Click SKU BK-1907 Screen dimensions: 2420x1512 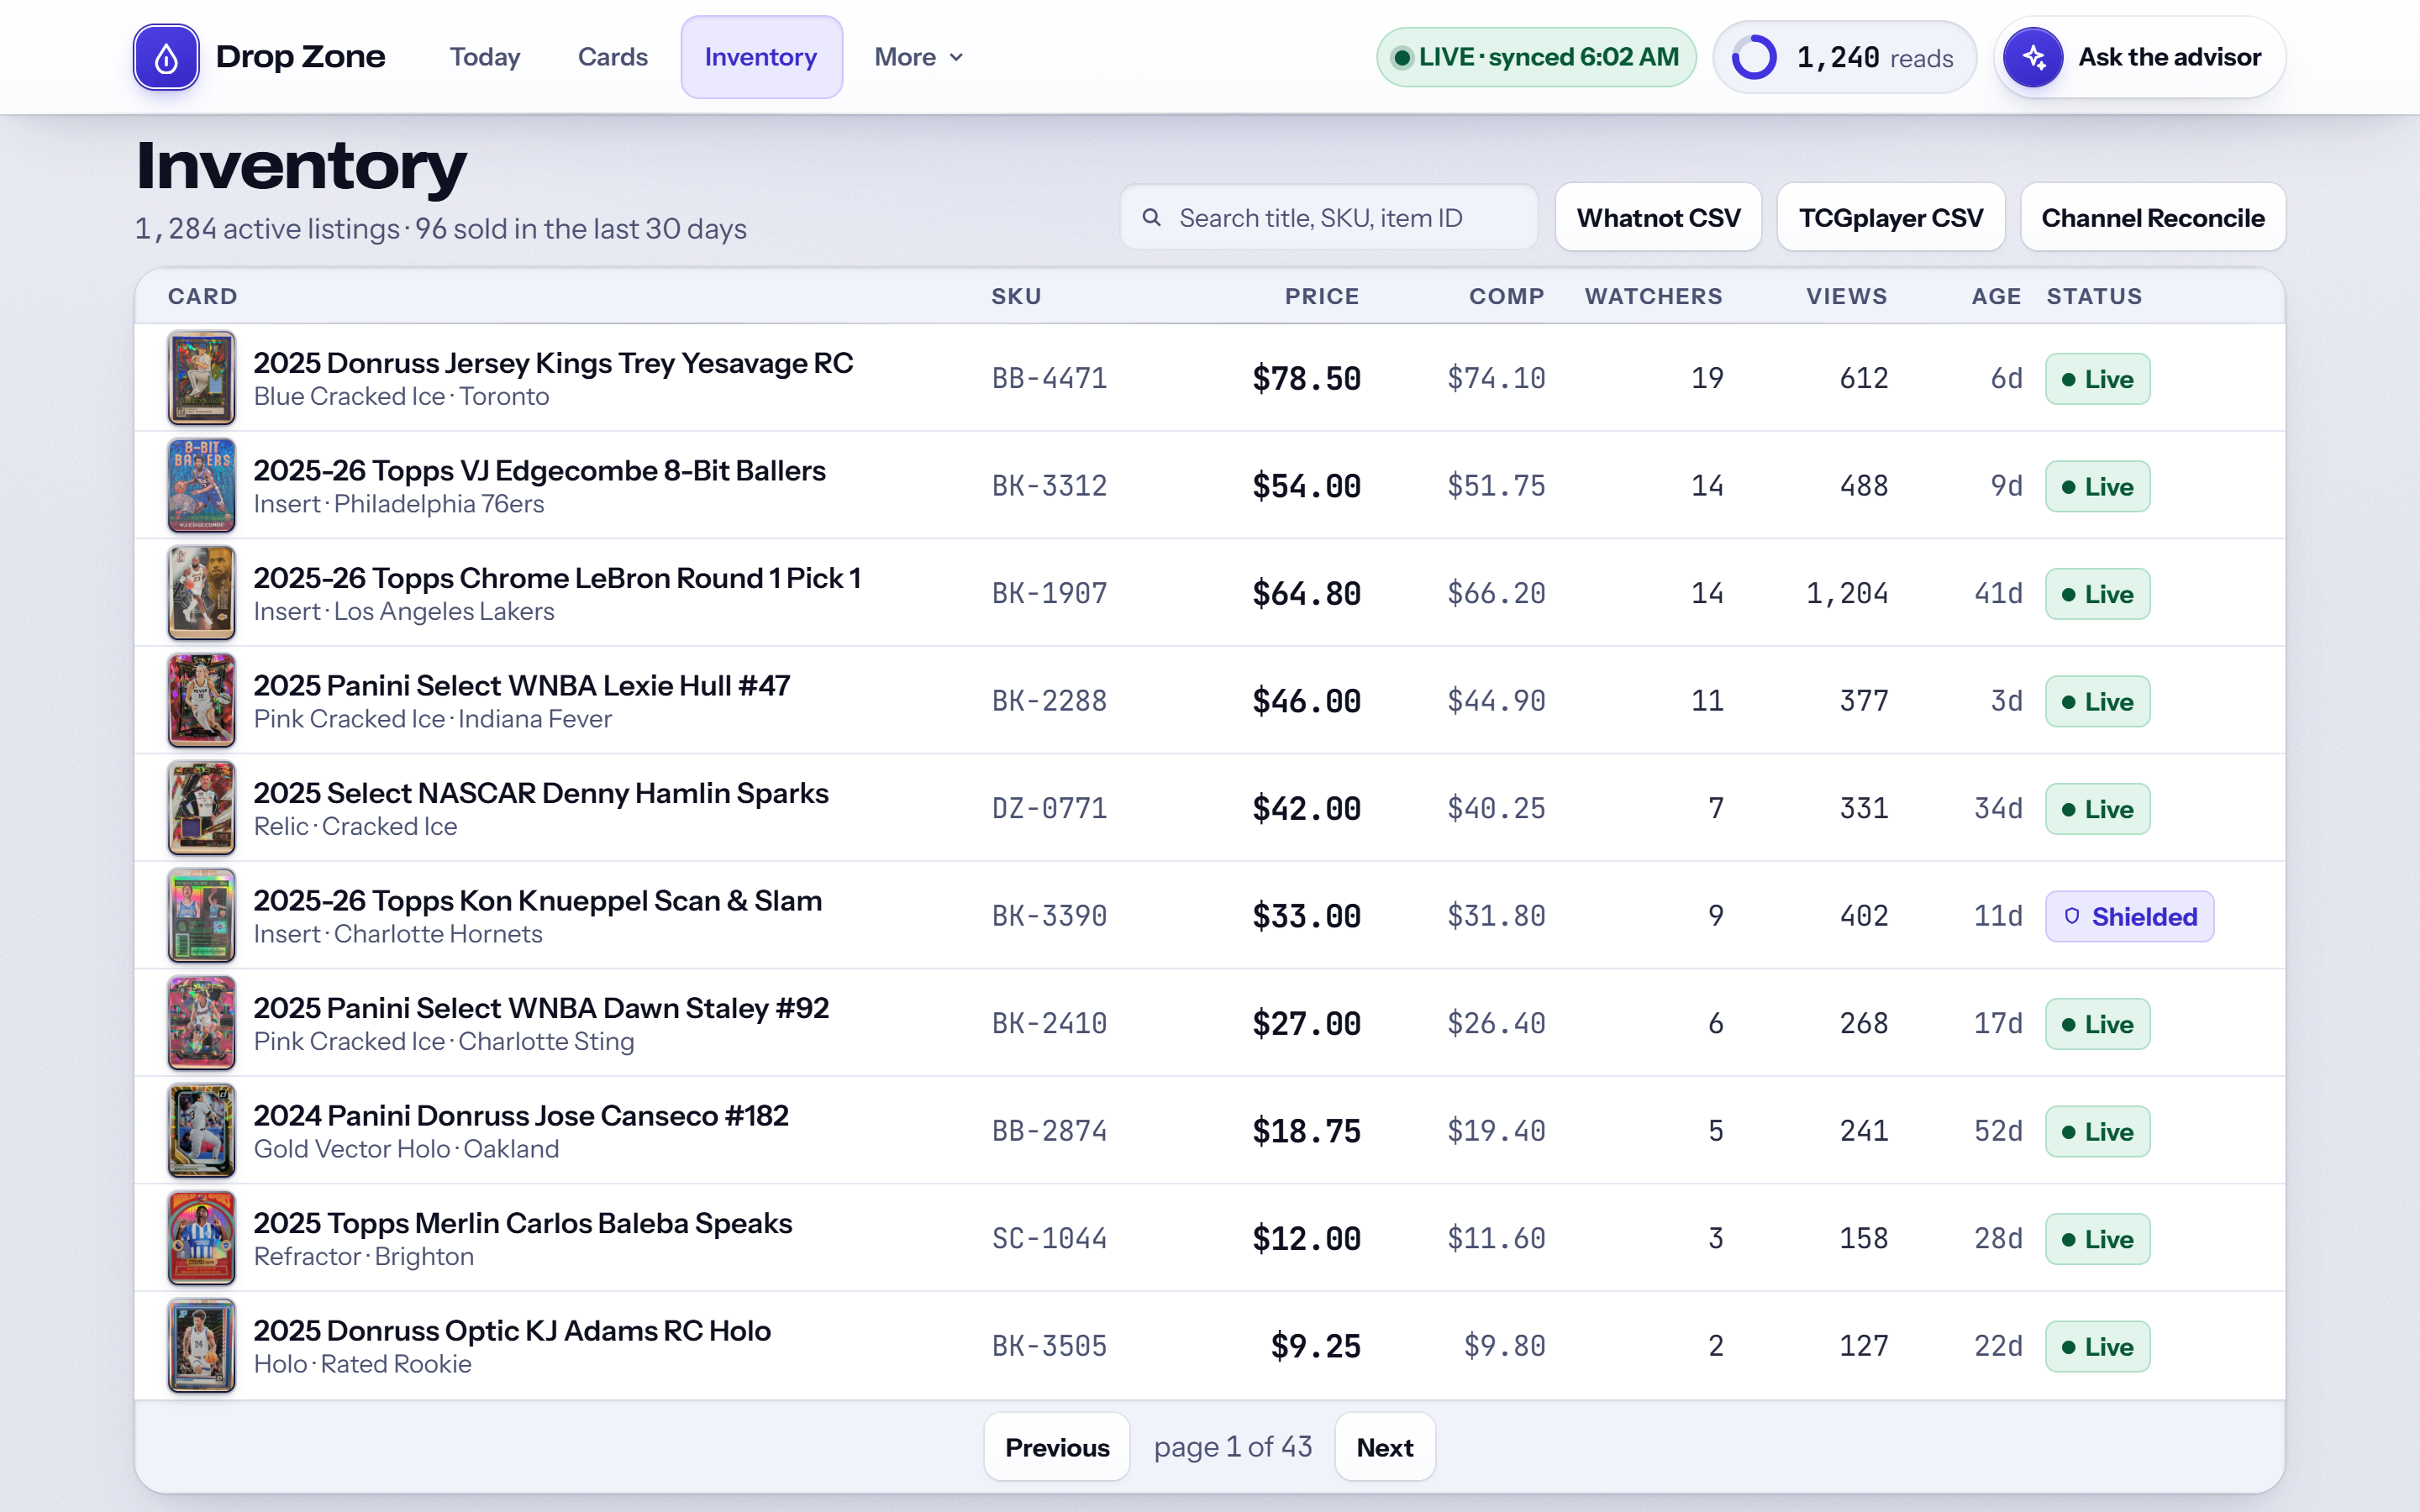coord(1049,593)
